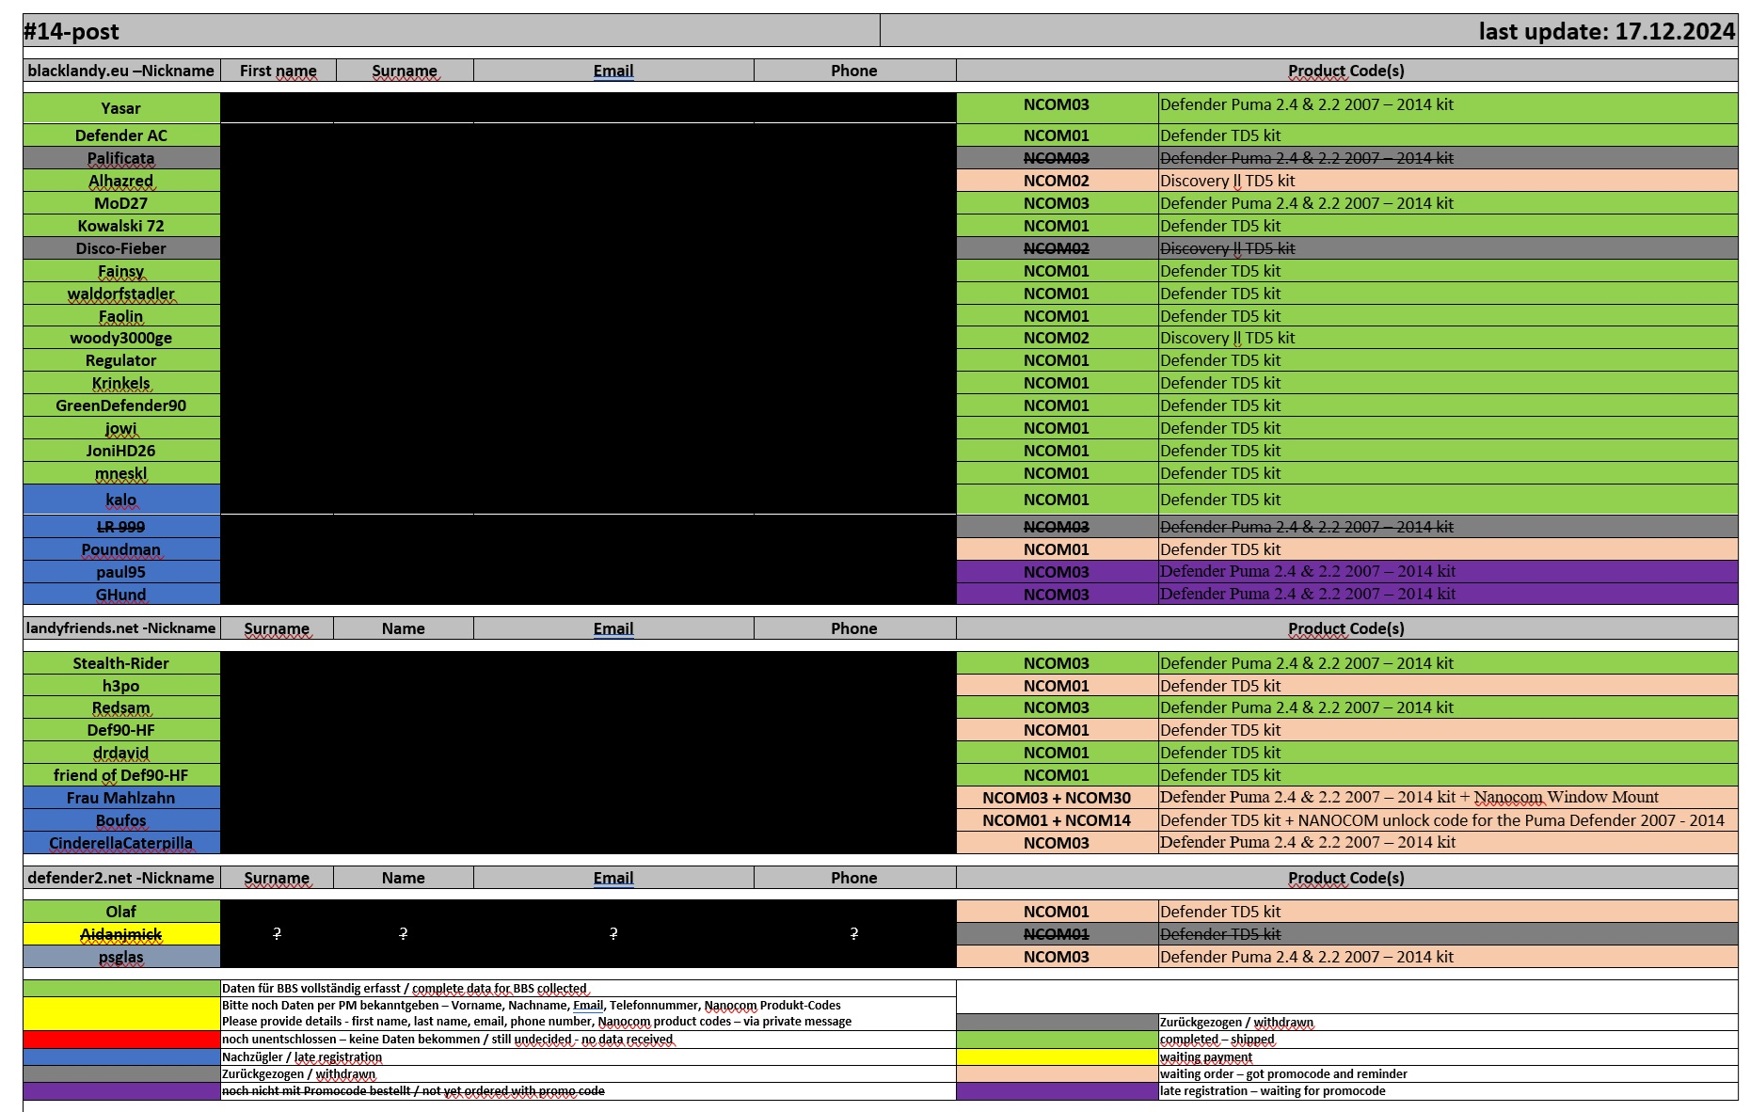The image size is (1750, 1112).
Task: Click the GreenDefender90 nickname cell
Action: pos(121,405)
